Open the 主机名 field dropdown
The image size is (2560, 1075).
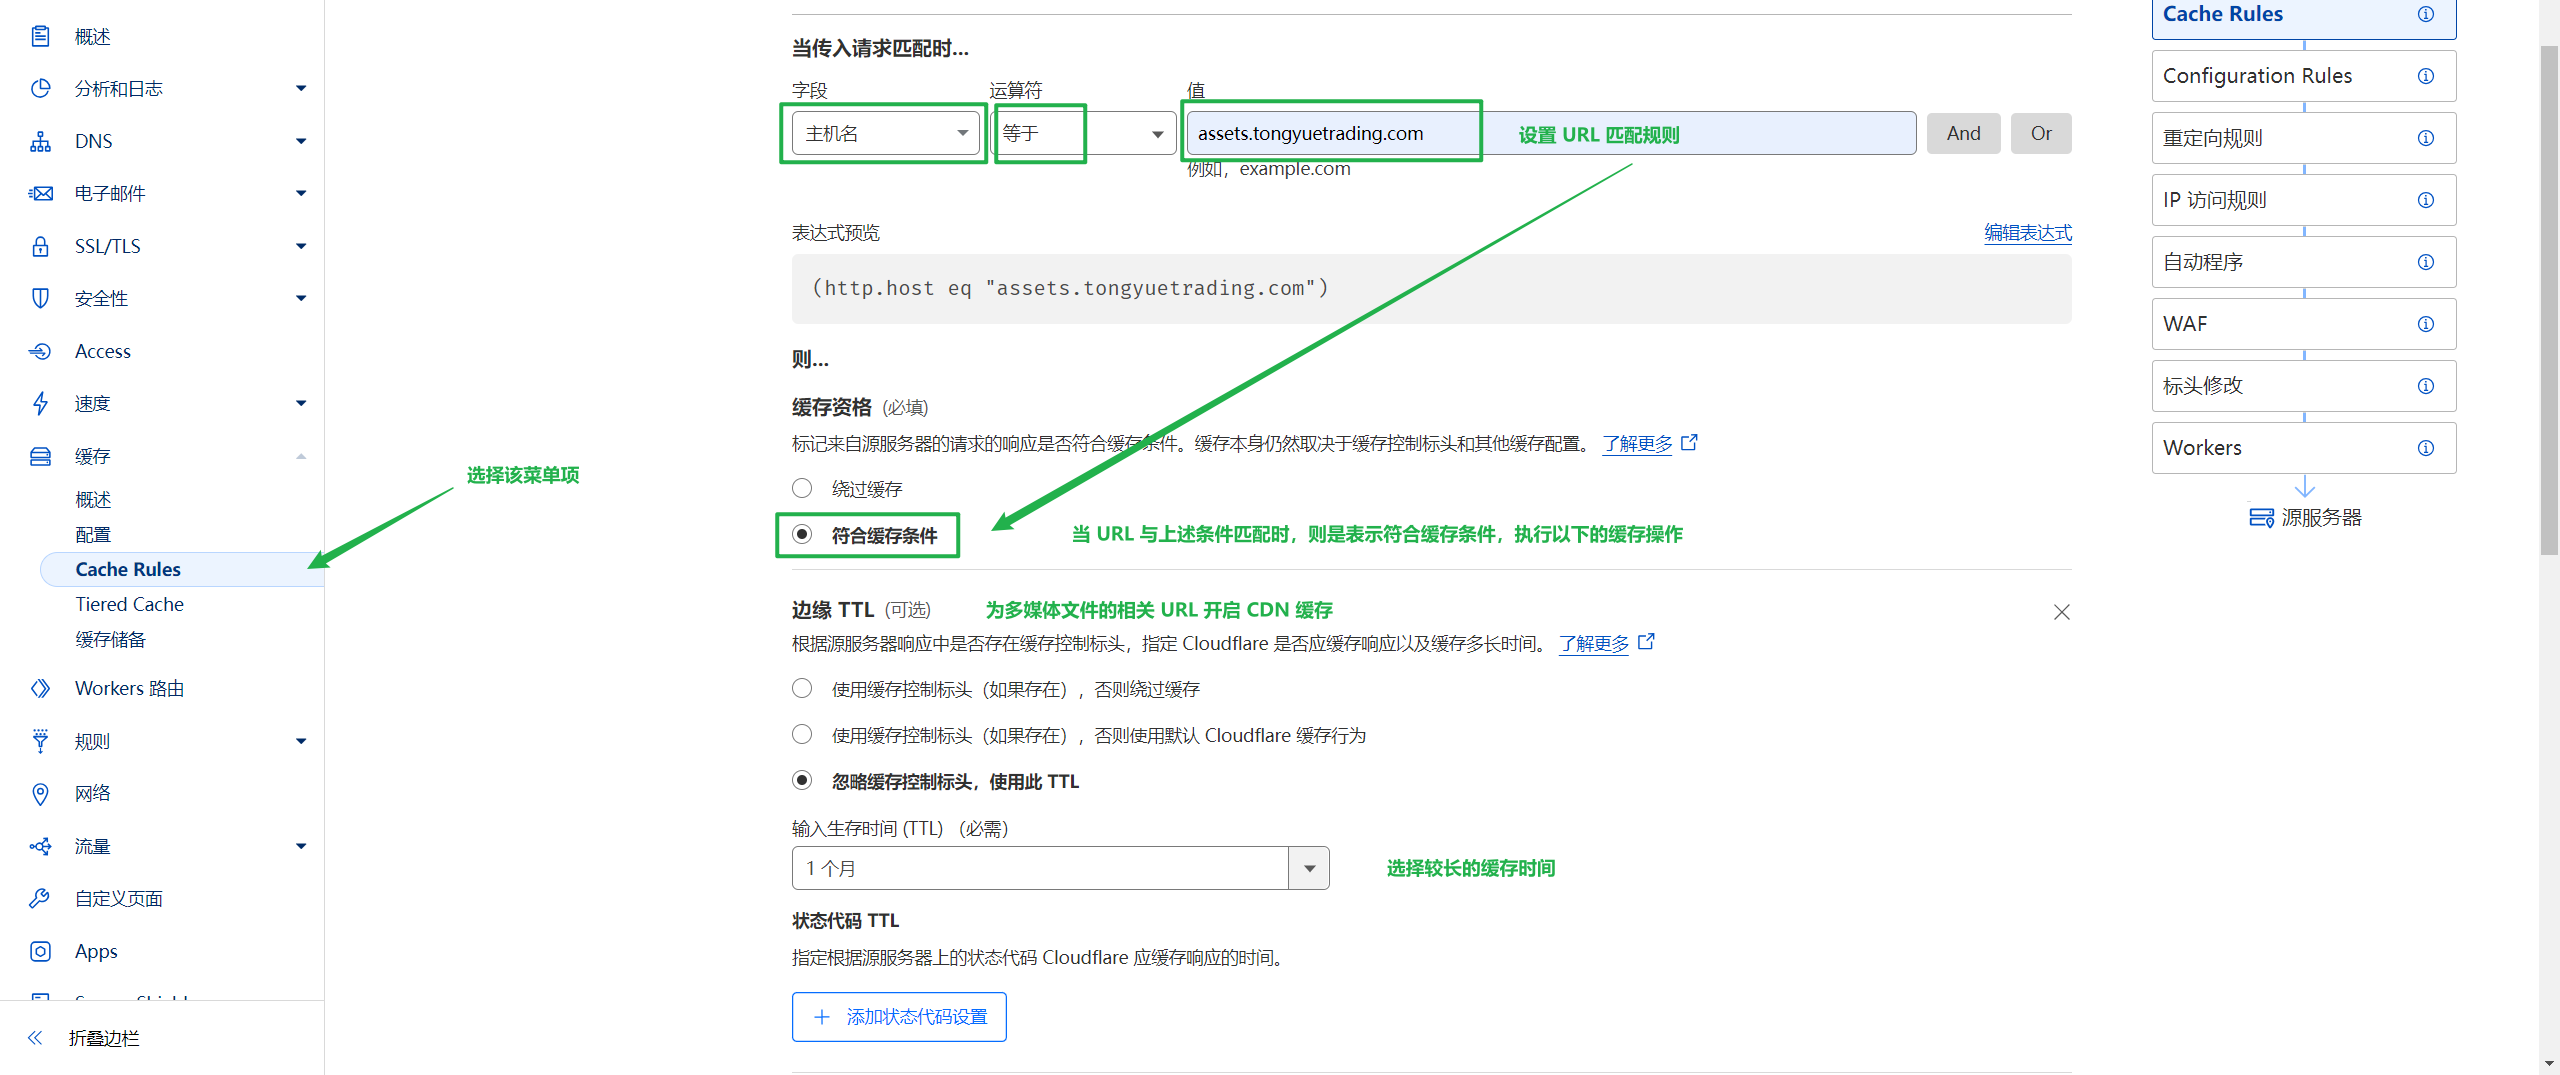pos(886,133)
